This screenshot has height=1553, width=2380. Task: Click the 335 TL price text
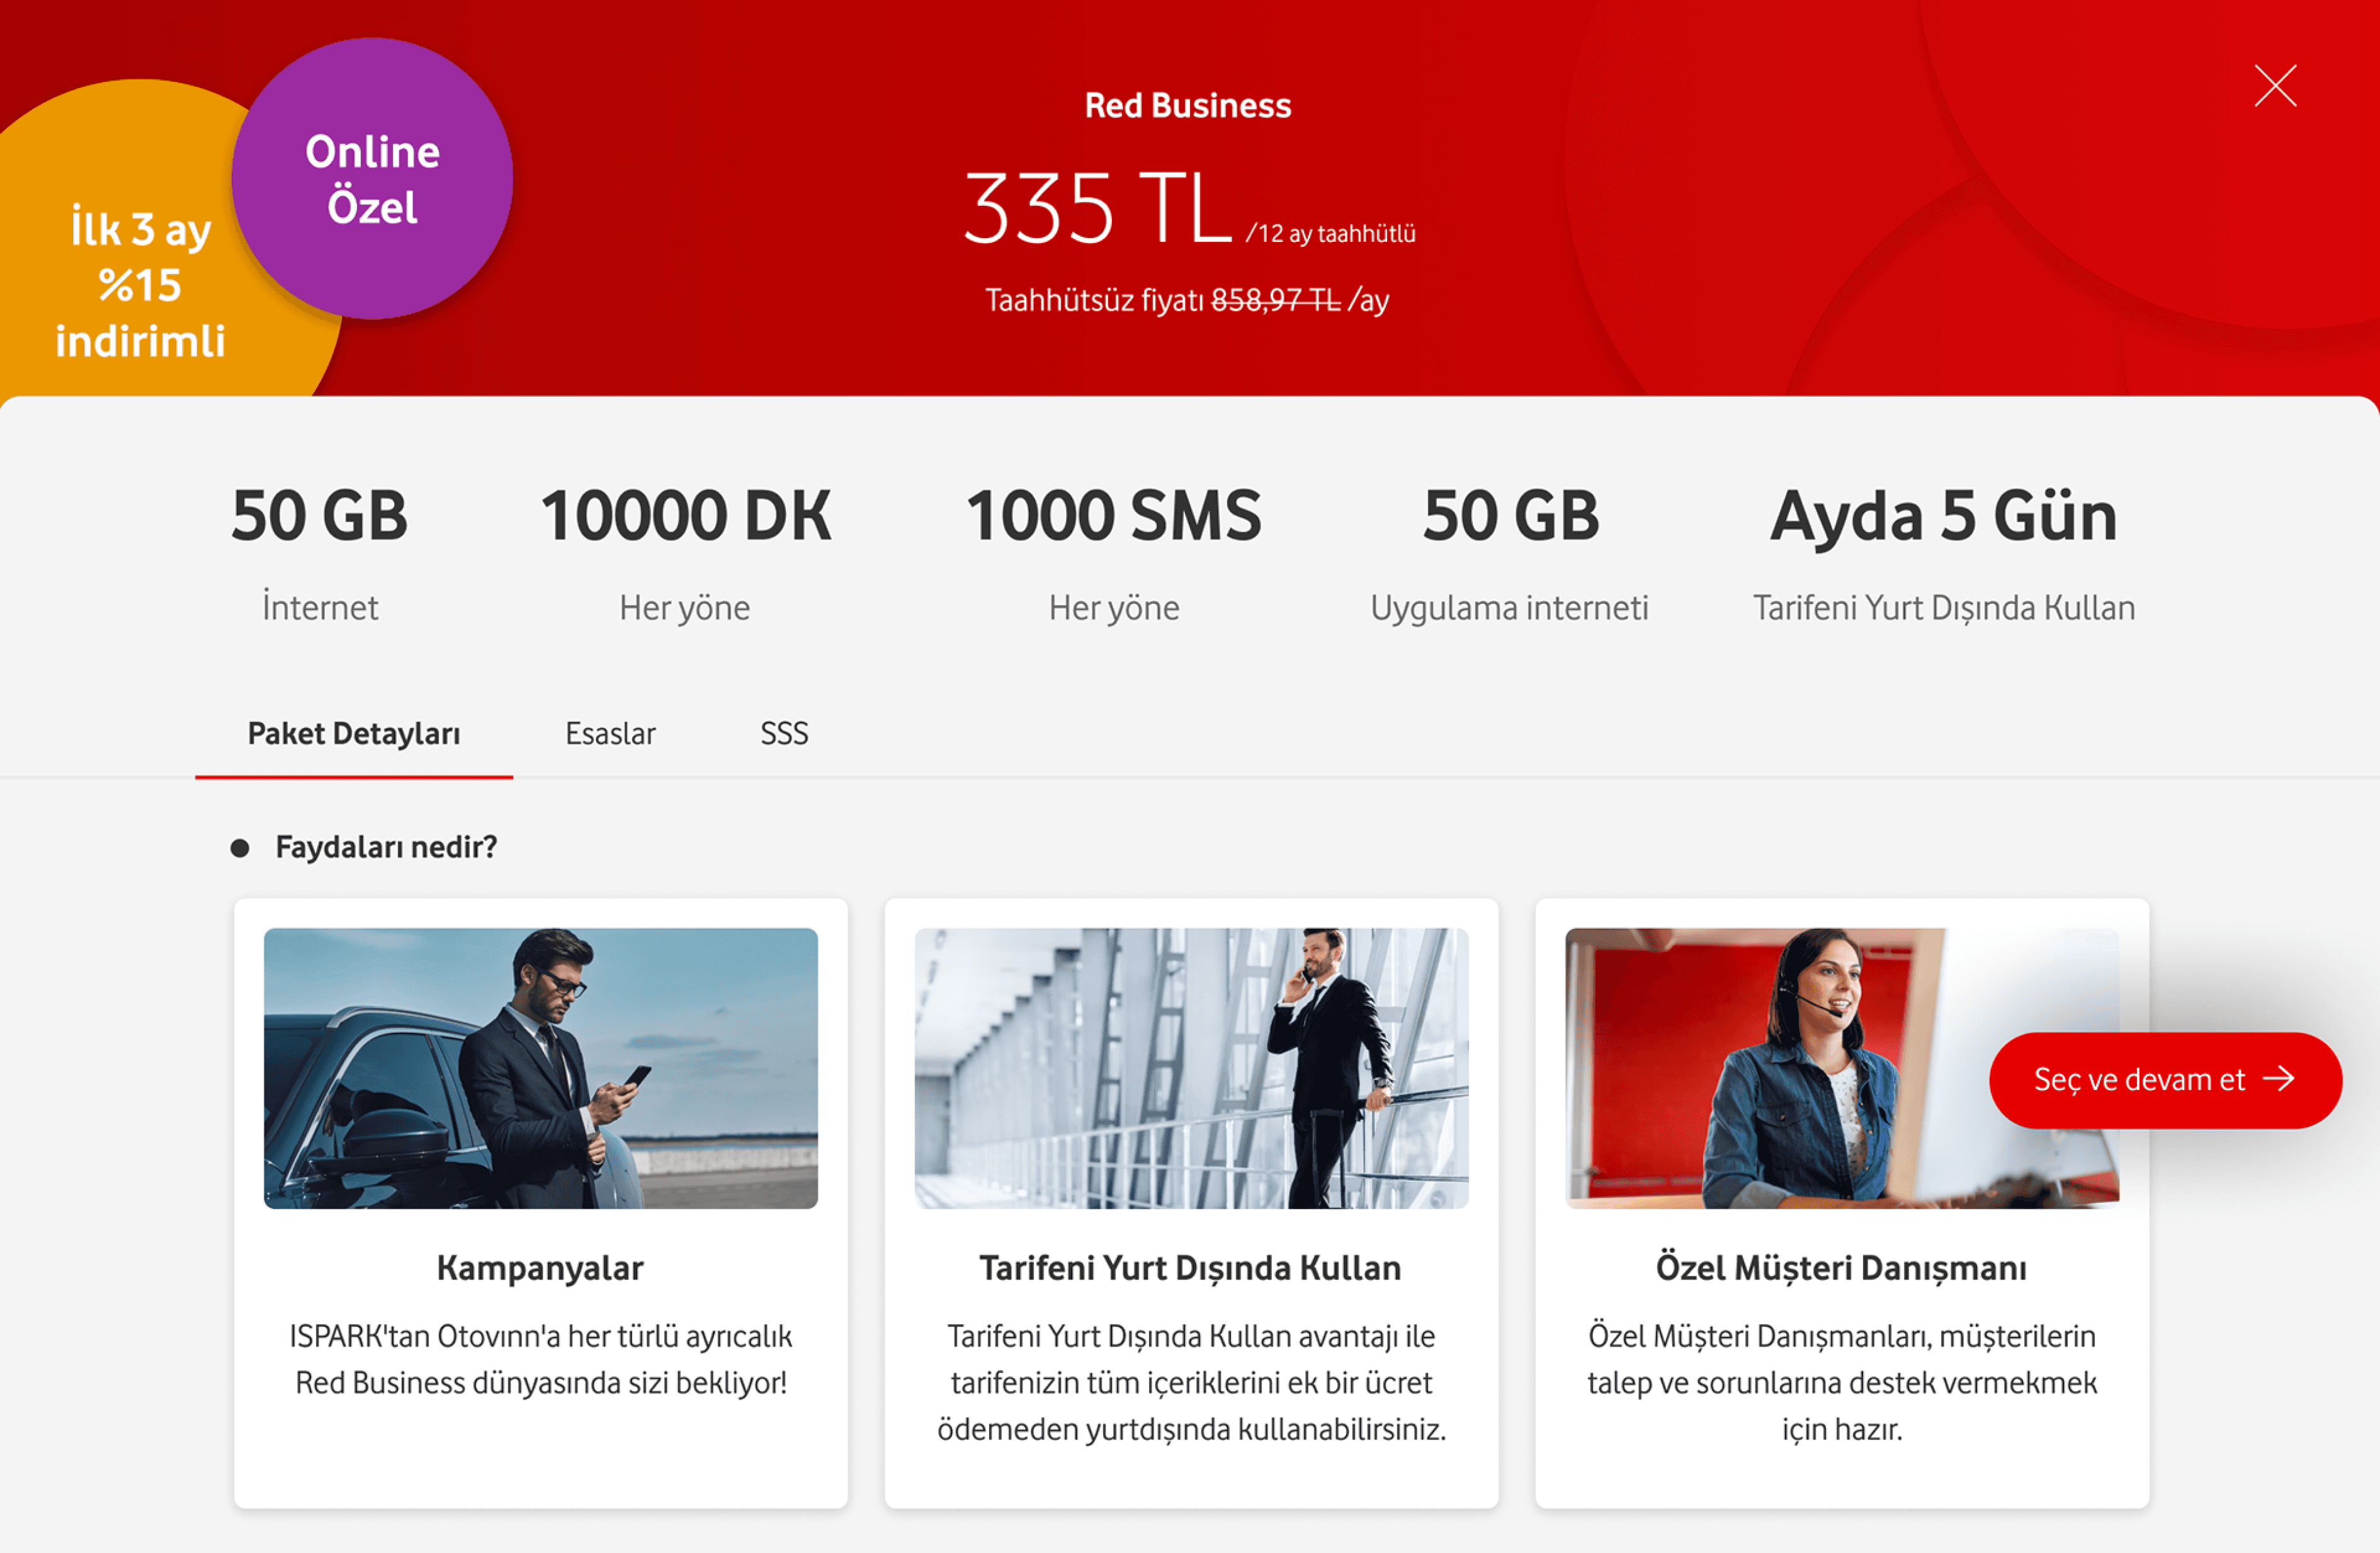[x=1097, y=210]
